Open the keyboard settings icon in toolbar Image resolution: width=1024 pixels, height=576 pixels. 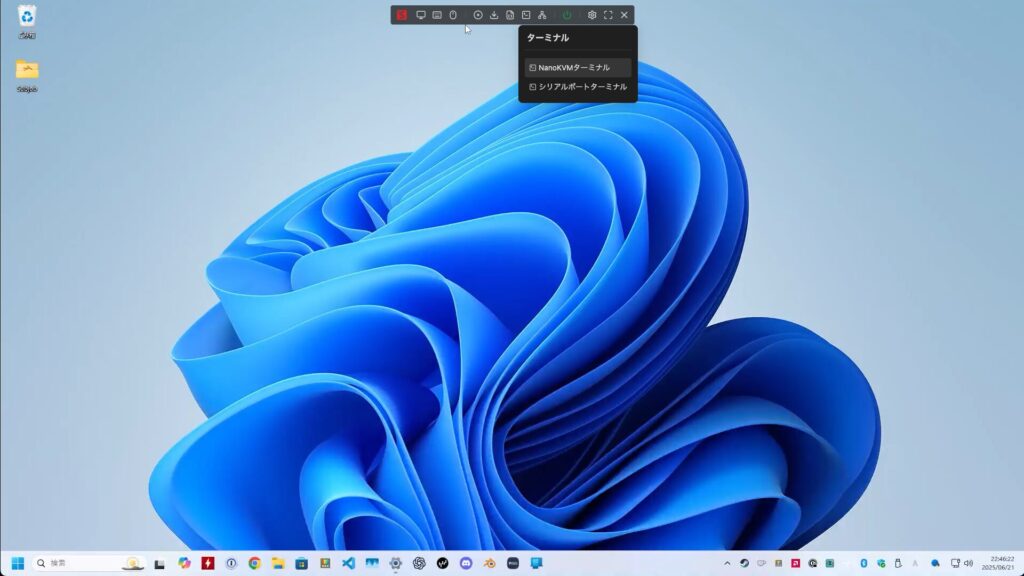437,15
